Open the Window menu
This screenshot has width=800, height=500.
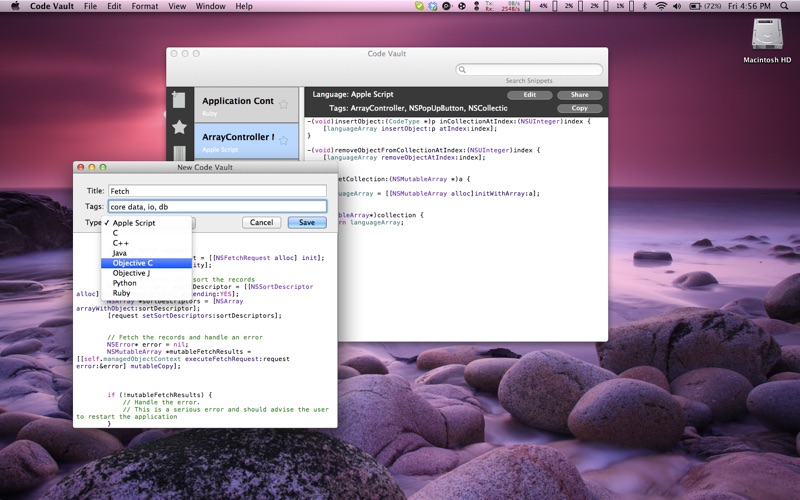210,6
